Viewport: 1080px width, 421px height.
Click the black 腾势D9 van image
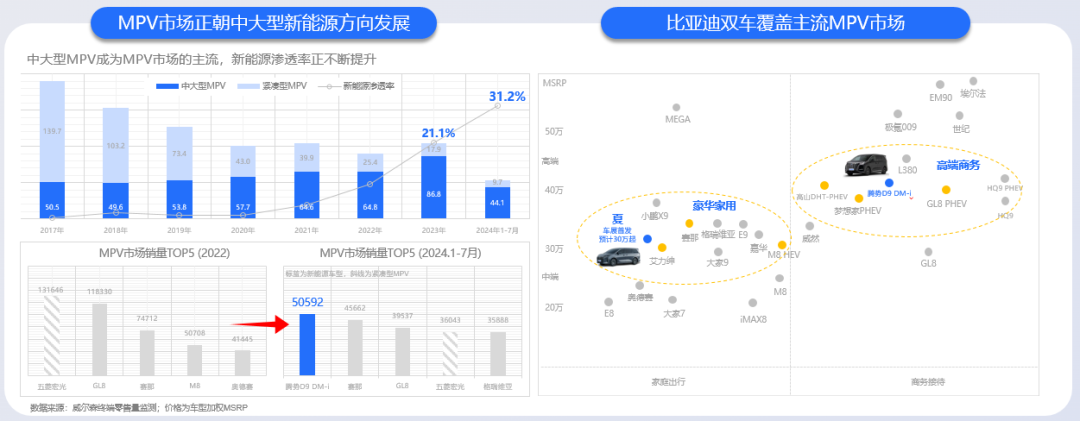pyautogui.click(x=868, y=165)
